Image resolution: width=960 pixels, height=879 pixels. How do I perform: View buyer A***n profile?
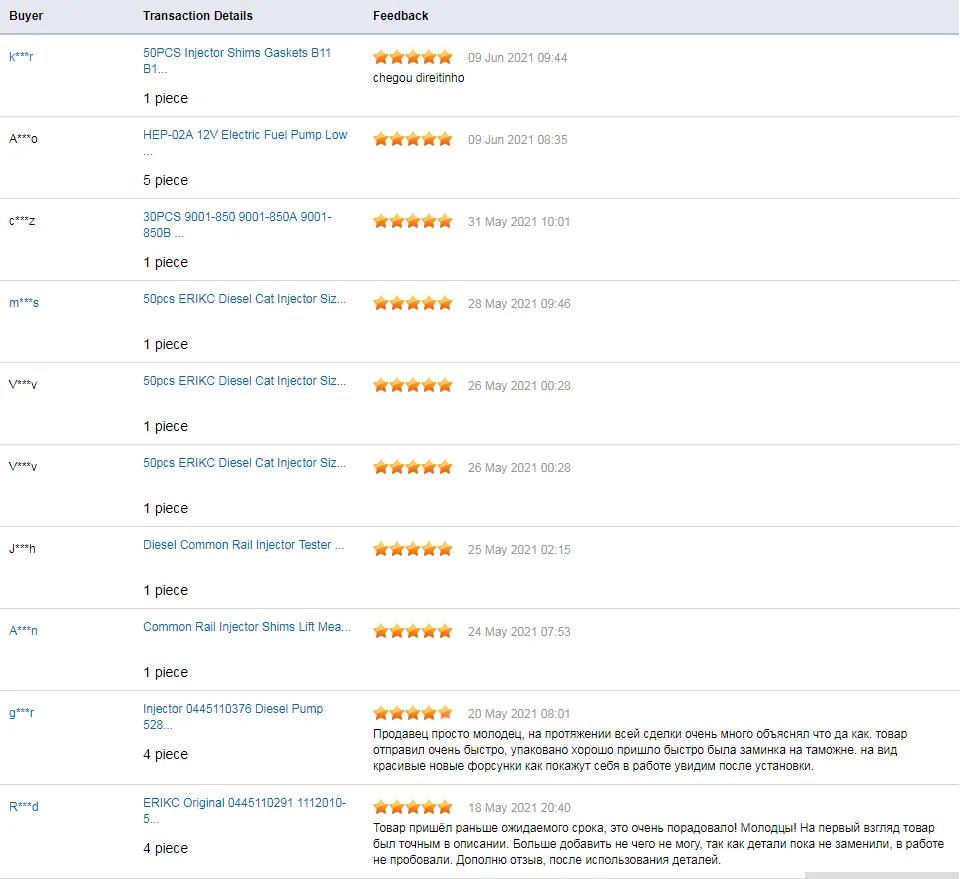[23, 631]
